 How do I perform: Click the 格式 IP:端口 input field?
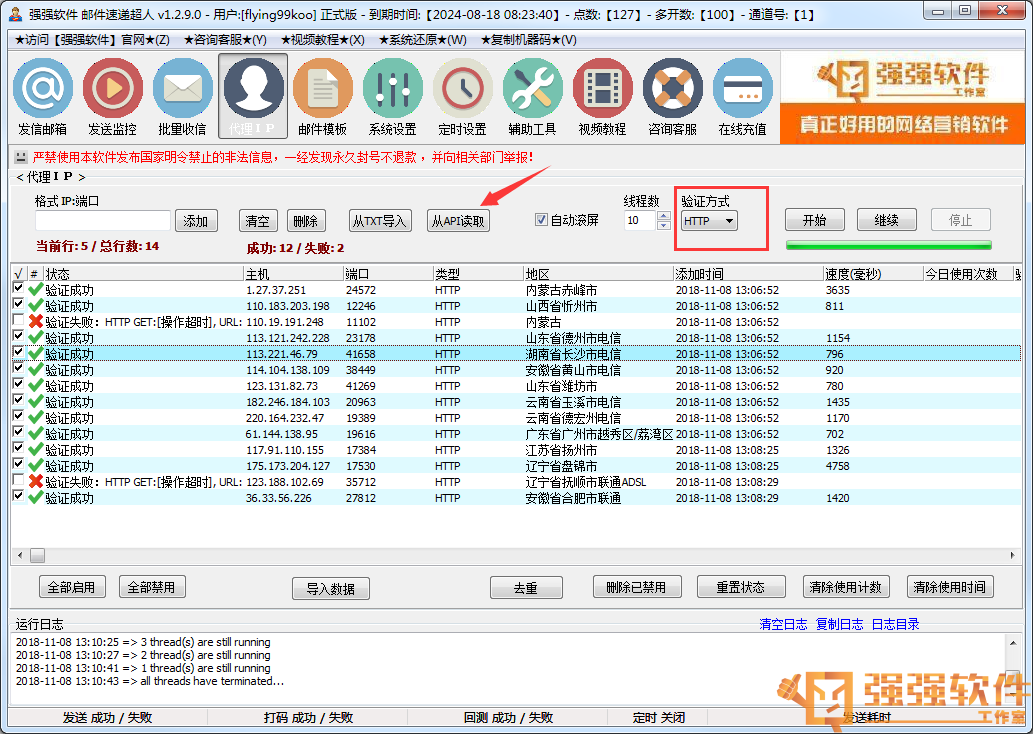click(x=102, y=220)
